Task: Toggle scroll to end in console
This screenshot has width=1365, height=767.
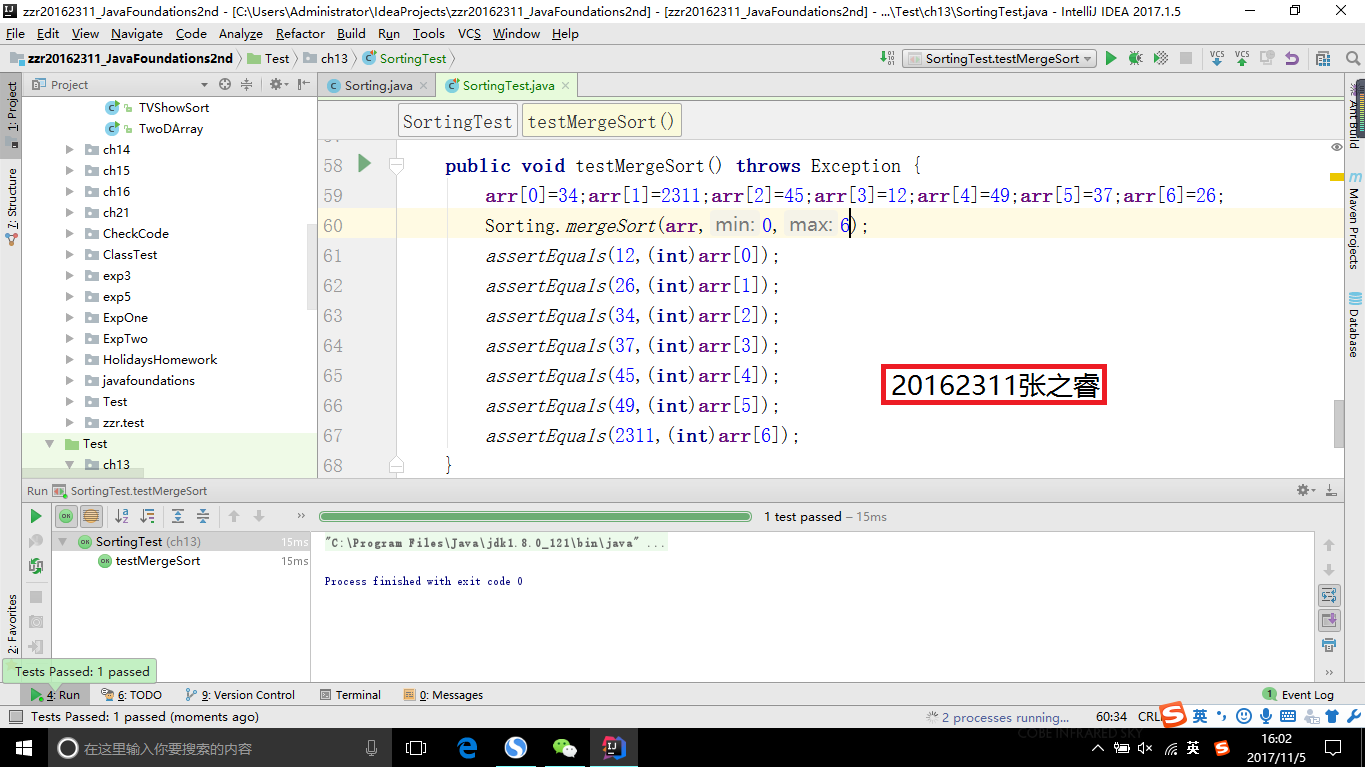Action: (x=1328, y=620)
